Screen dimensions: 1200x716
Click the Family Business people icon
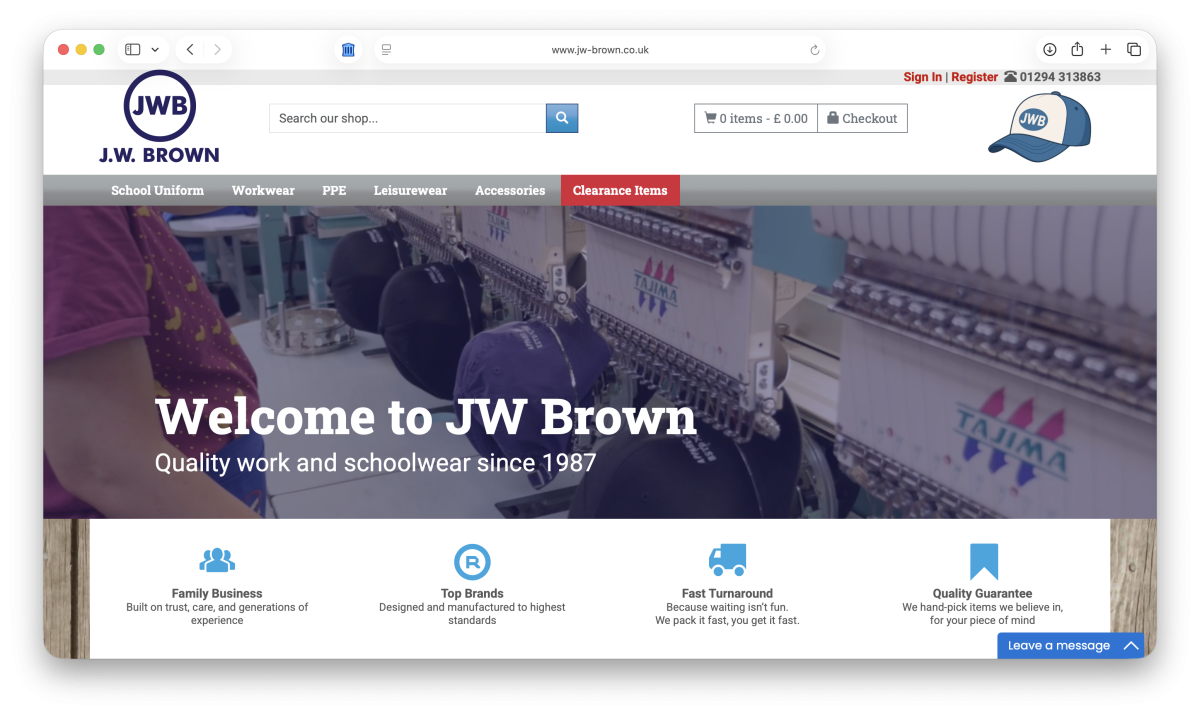click(x=217, y=560)
